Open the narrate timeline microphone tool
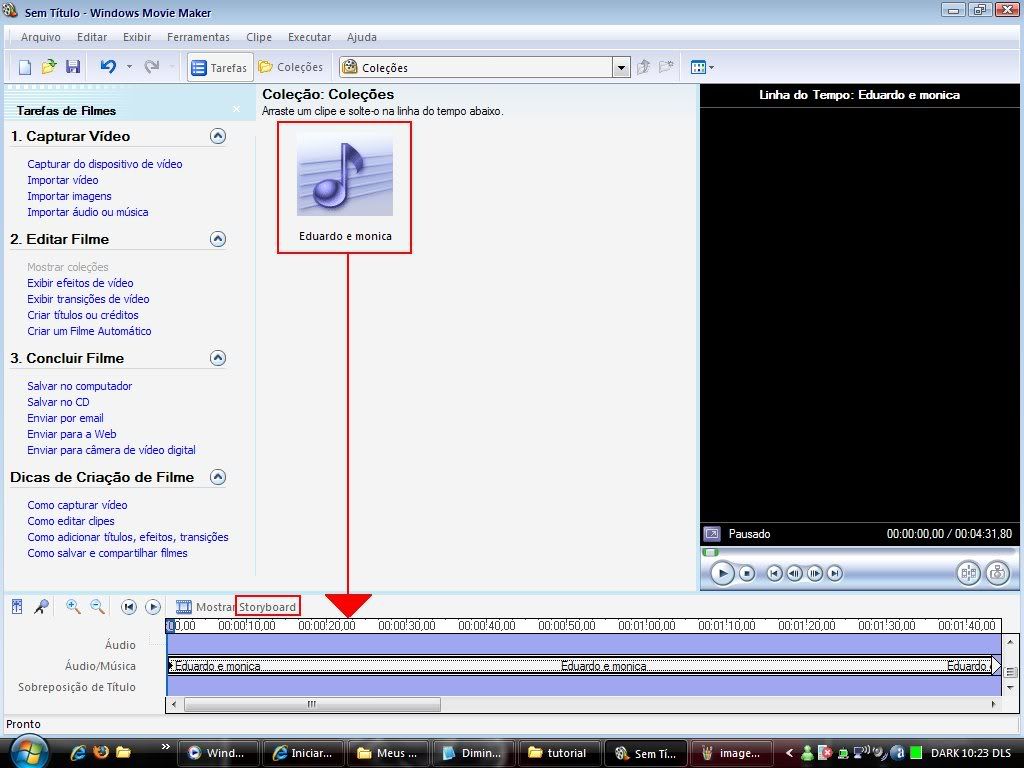The width and height of the screenshot is (1024, 768). (x=41, y=606)
